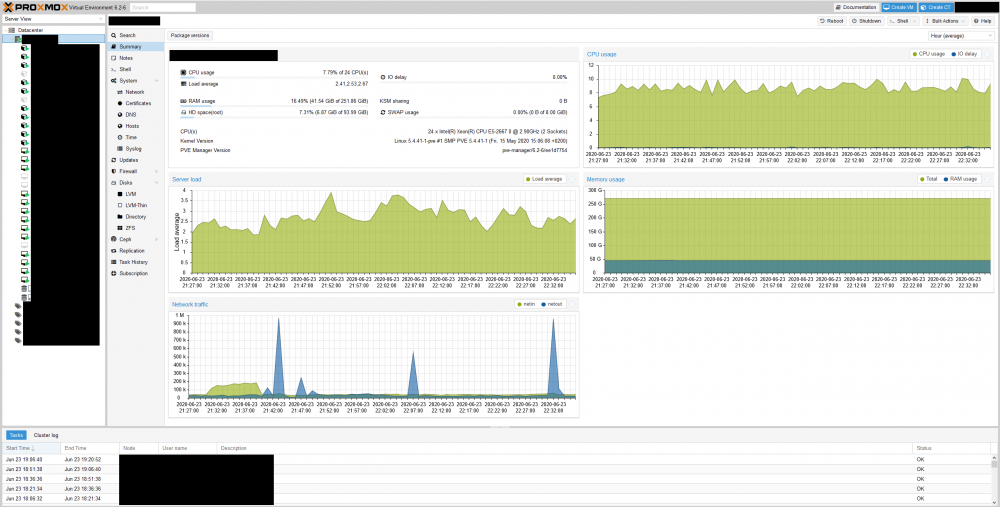Collapse the System menu group
The height and width of the screenshot is (507, 1000).
click(157, 81)
